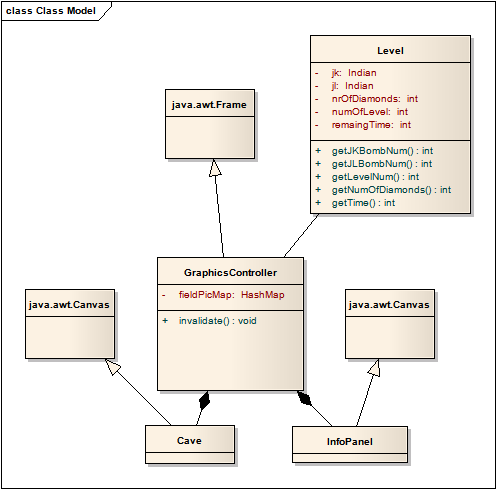Image resolution: width=496 pixels, height=489 pixels.
Task: Select the nrOfDiamonds: int attribute
Action: [375, 99]
